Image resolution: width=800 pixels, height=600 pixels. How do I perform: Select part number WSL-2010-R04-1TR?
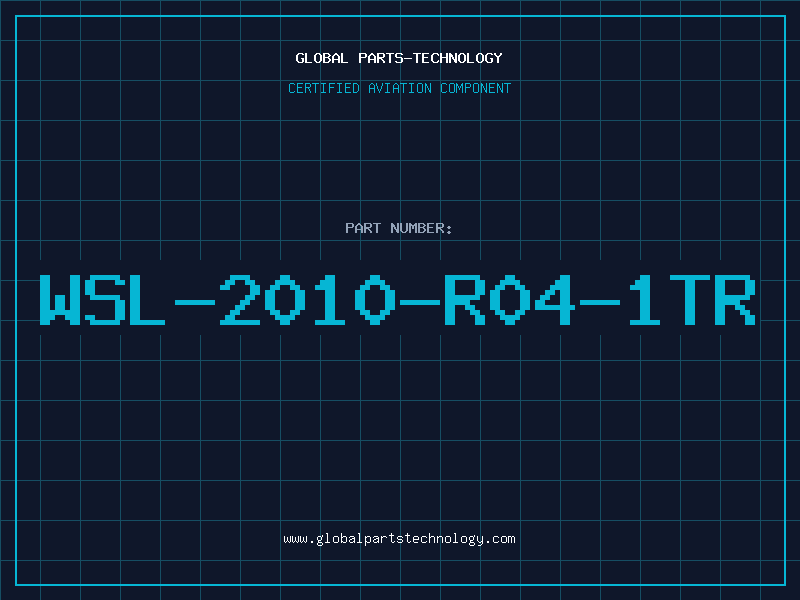pyautogui.click(x=398, y=299)
